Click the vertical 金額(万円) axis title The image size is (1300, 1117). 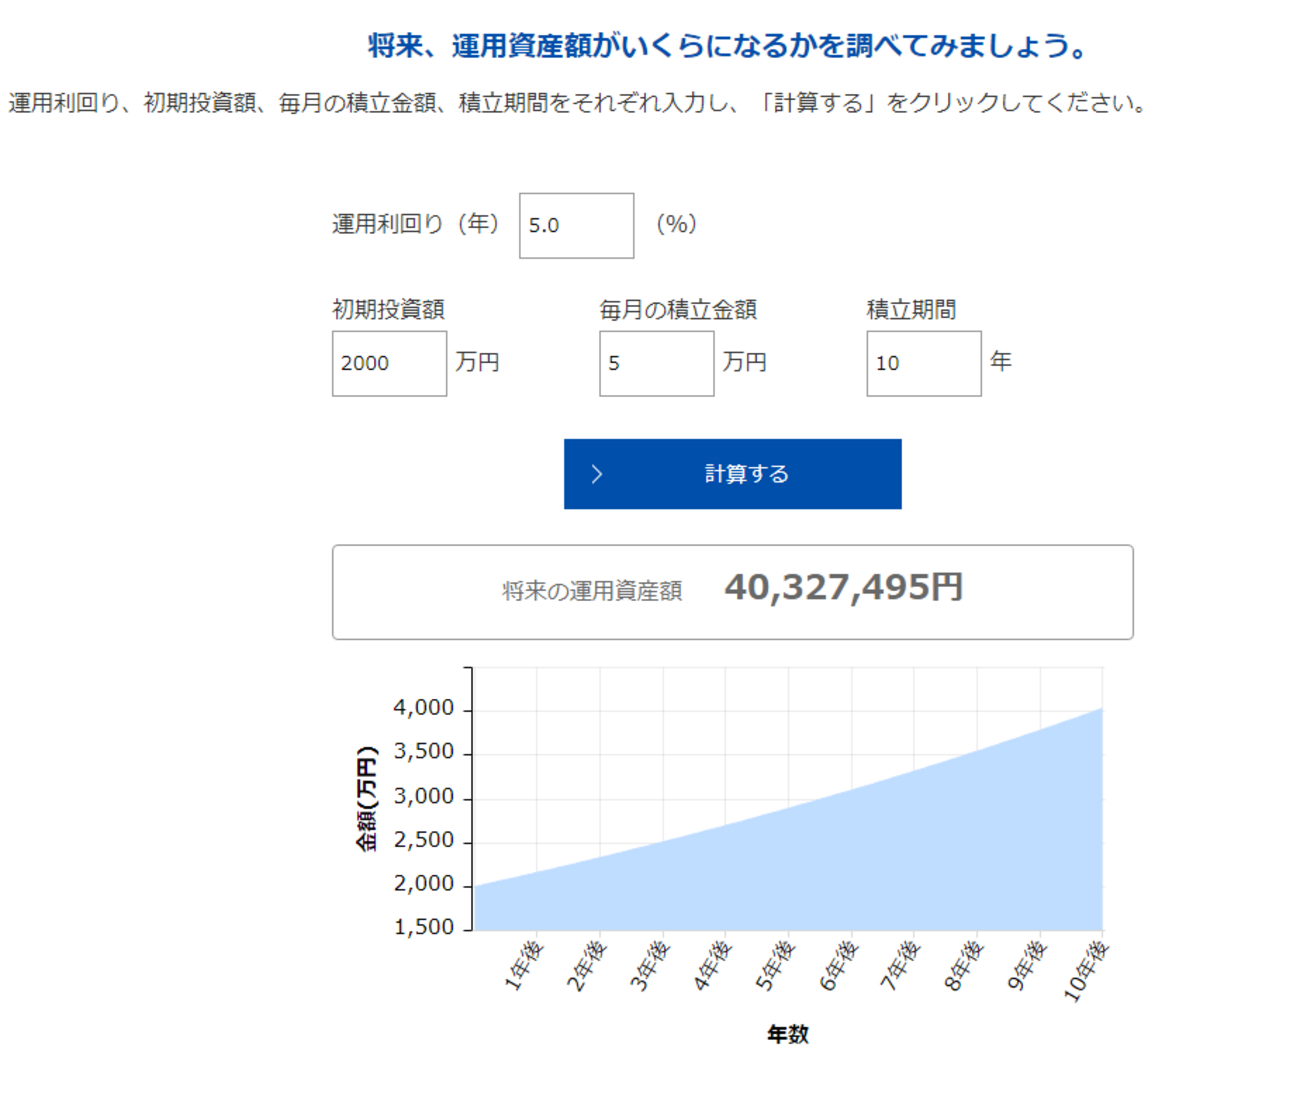click(367, 798)
